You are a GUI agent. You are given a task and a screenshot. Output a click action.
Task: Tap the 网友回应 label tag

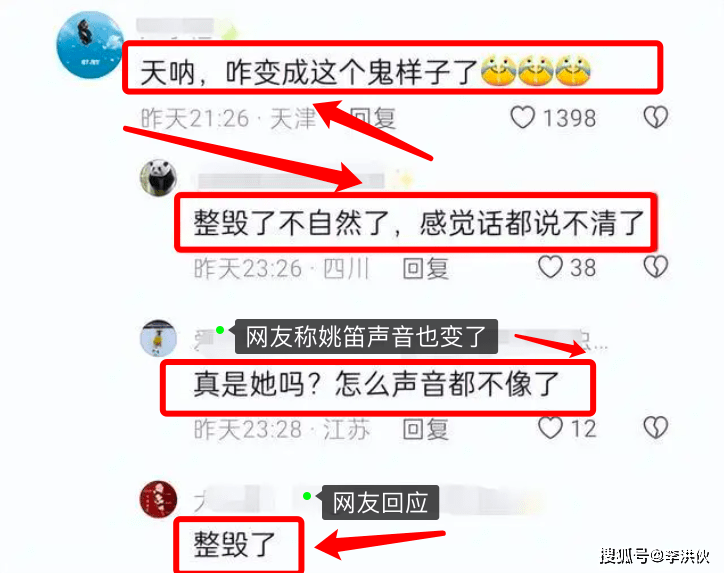click(380, 502)
